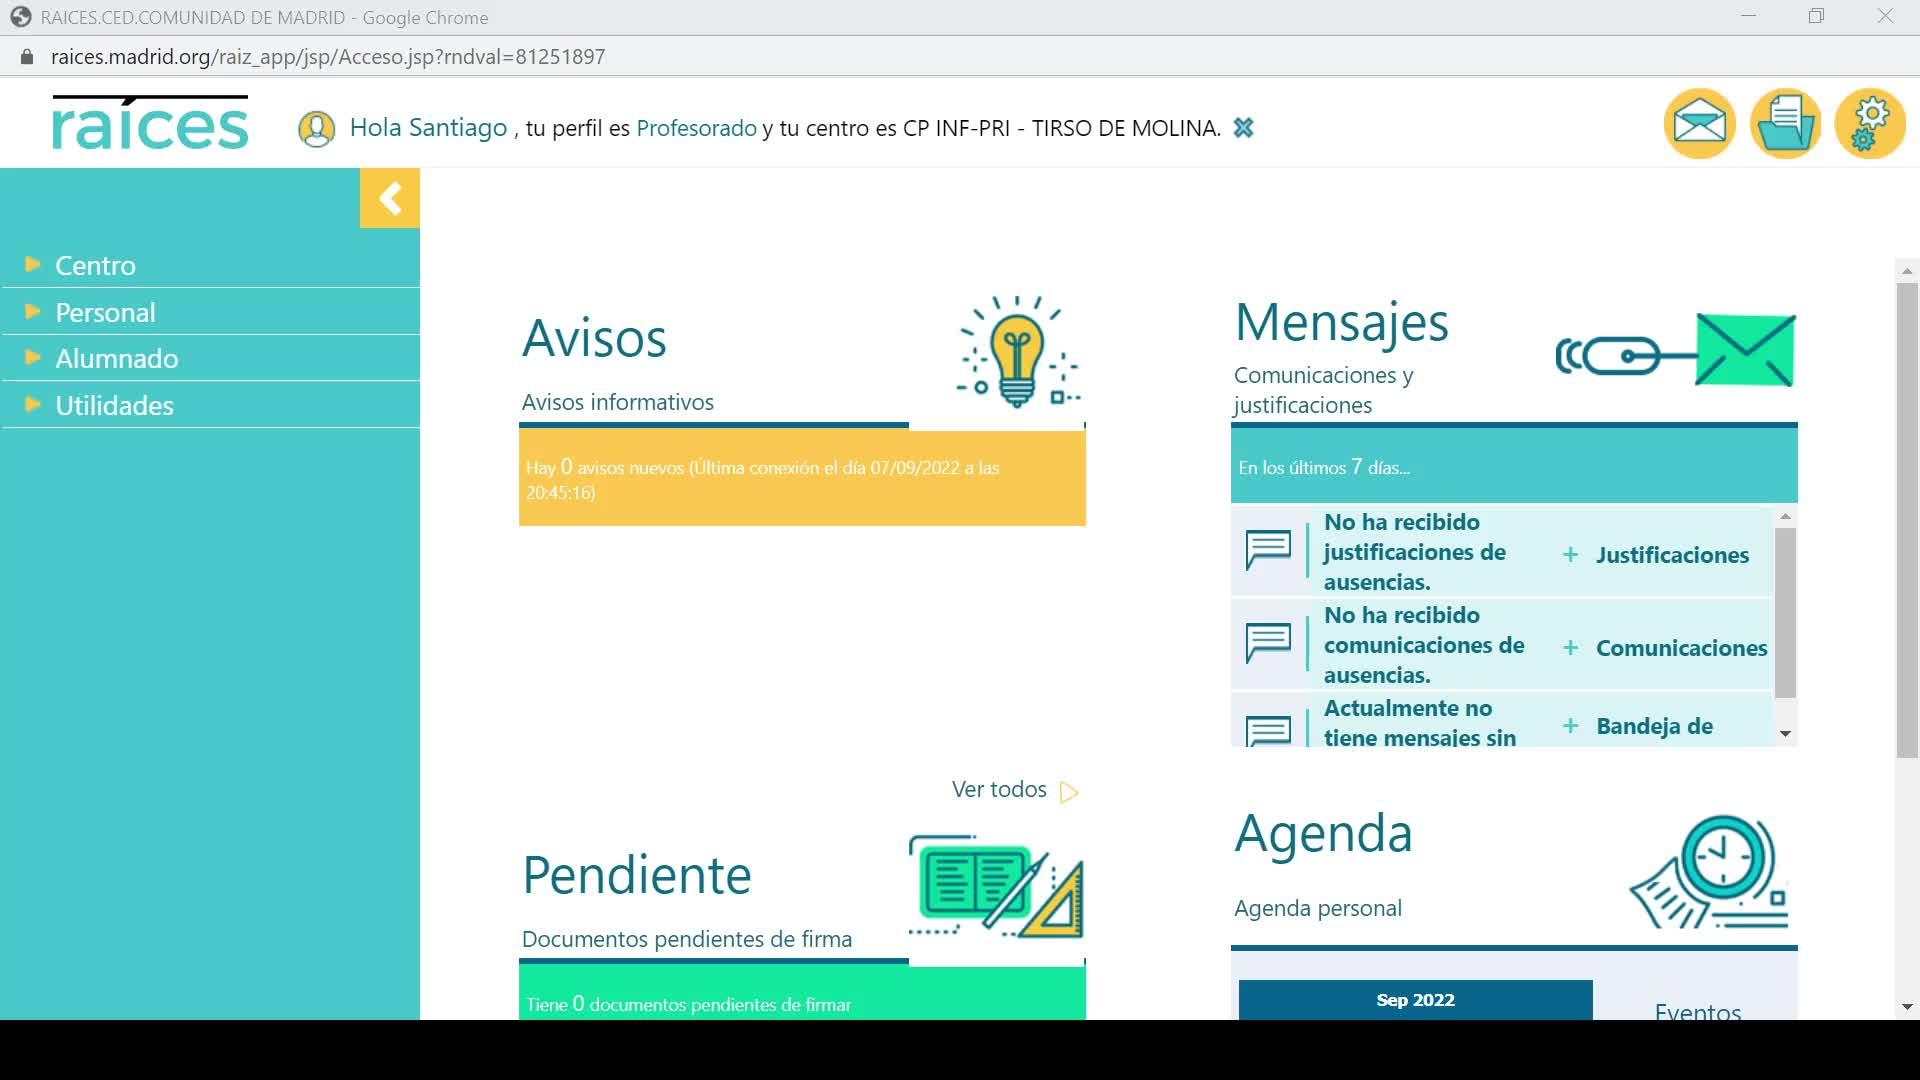Viewport: 1920px width, 1080px height.
Task: Click the Sep 2022 calendar header
Action: pyautogui.click(x=1415, y=1000)
